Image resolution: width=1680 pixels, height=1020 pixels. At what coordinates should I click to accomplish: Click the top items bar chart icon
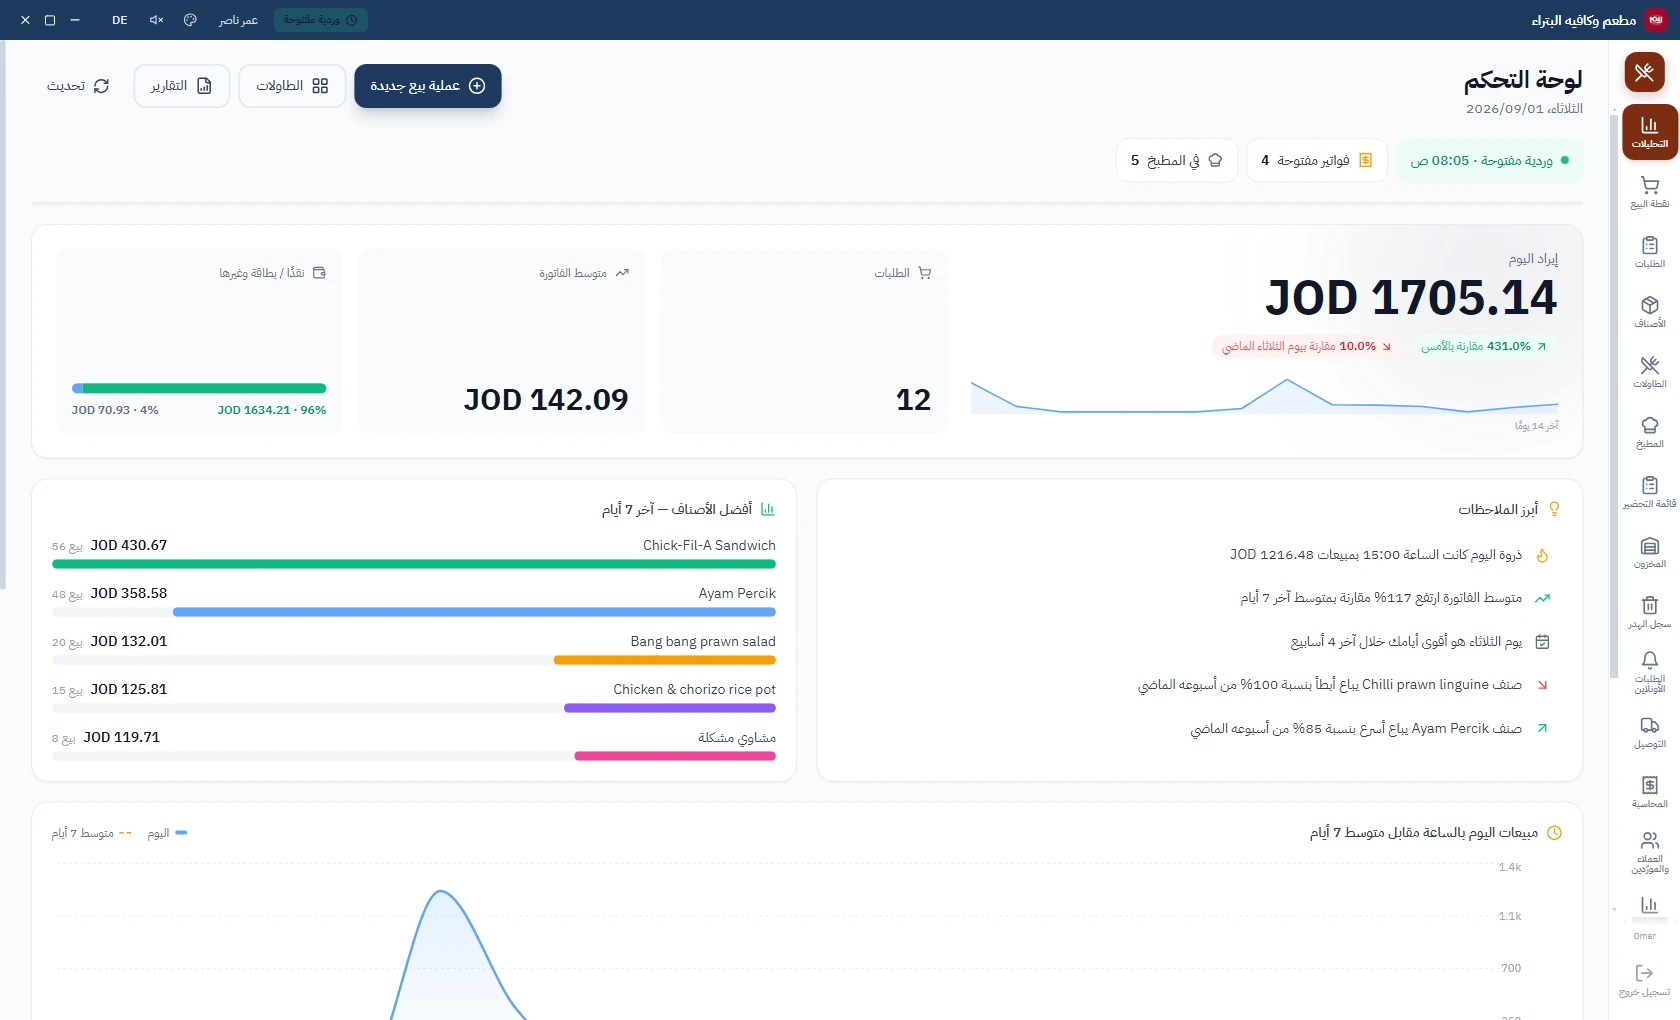pyautogui.click(x=768, y=509)
